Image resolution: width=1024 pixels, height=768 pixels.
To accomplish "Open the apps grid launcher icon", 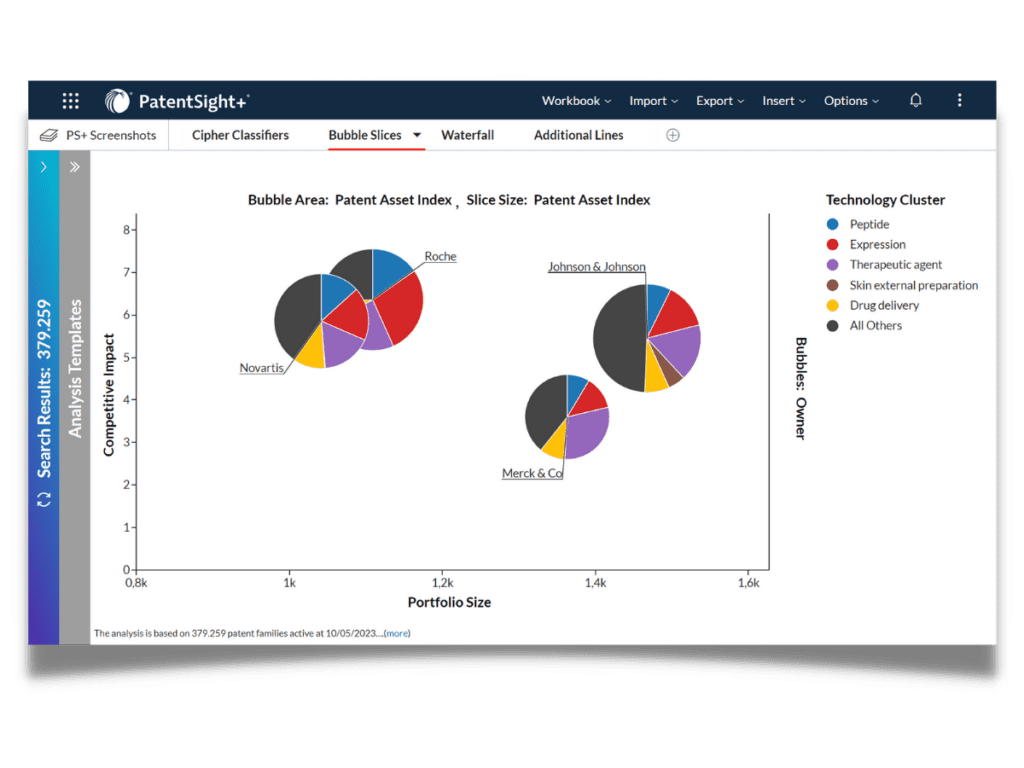I will (x=70, y=100).
